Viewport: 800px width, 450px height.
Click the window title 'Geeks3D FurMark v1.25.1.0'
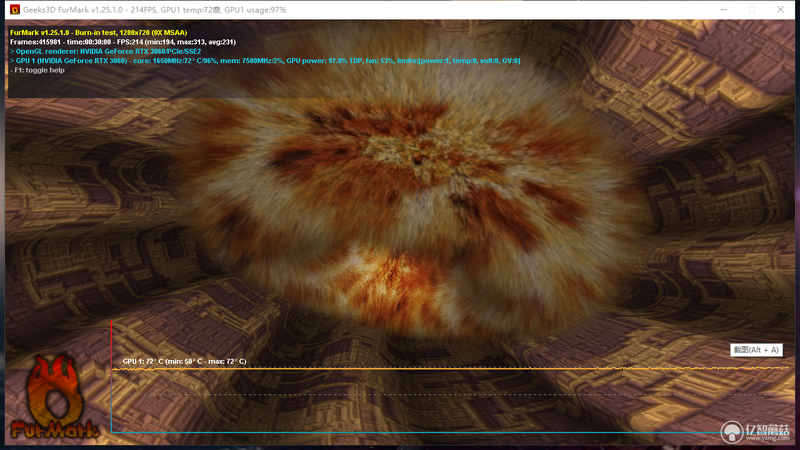(x=155, y=10)
